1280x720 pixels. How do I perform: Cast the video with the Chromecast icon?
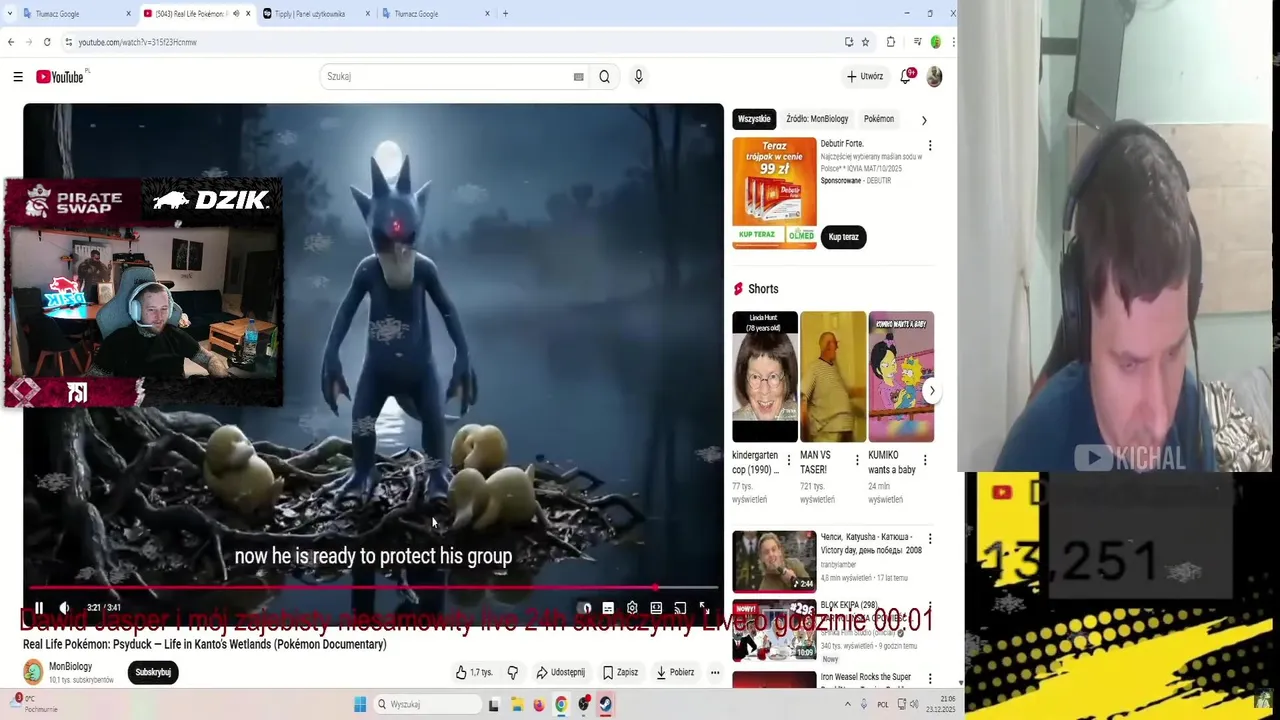[680, 608]
